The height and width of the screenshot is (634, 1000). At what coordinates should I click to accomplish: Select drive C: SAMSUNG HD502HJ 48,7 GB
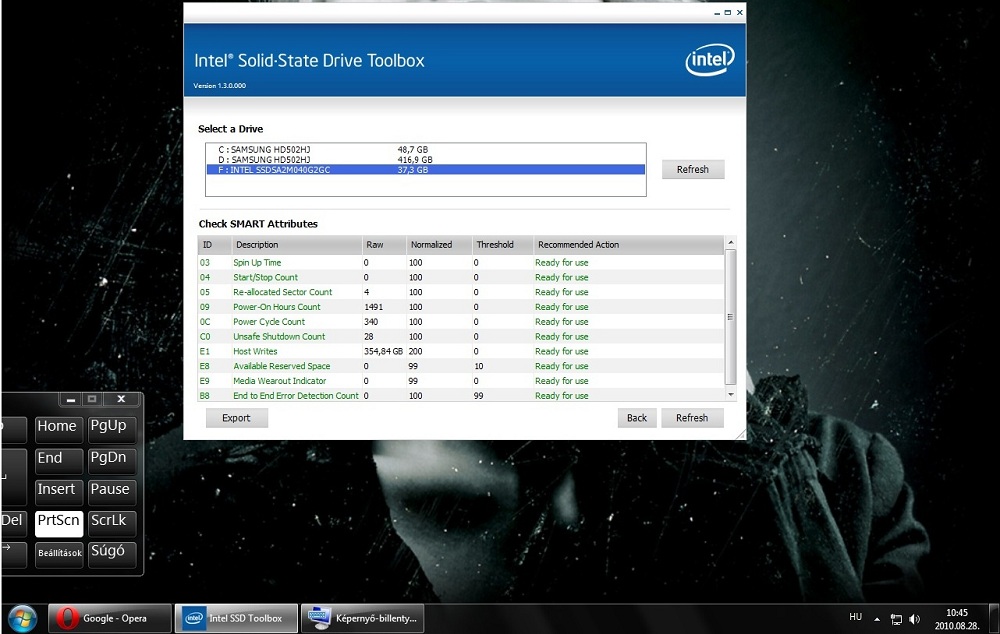[x=425, y=149]
